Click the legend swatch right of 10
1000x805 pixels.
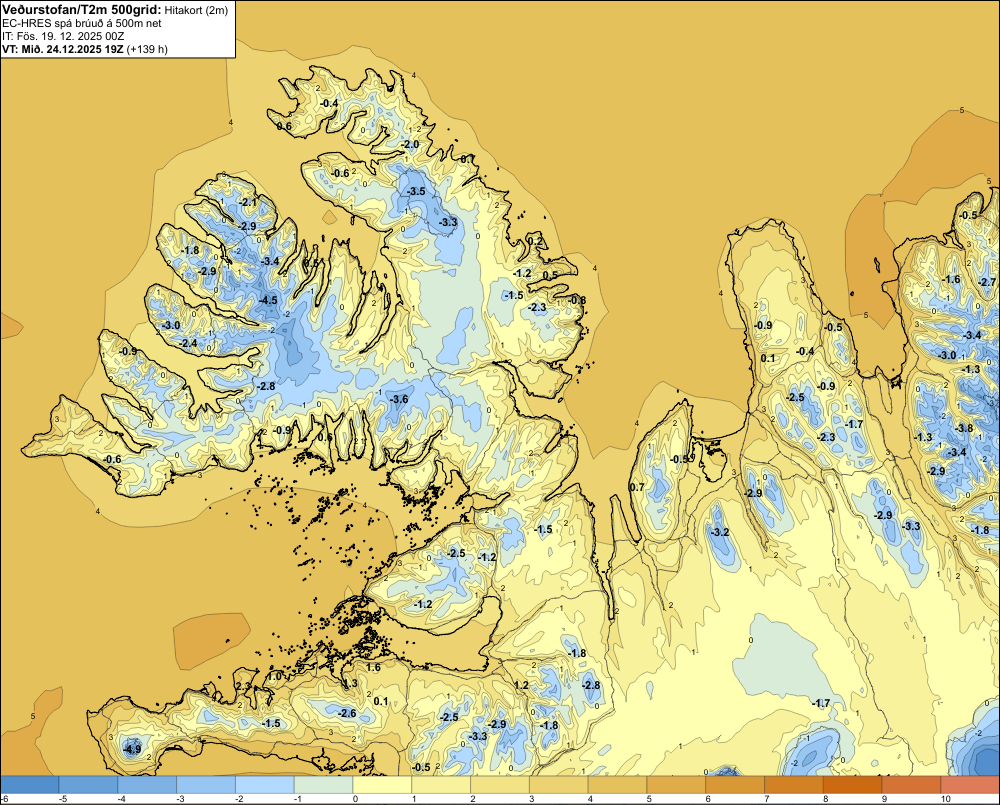pyautogui.click(x=970, y=785)
